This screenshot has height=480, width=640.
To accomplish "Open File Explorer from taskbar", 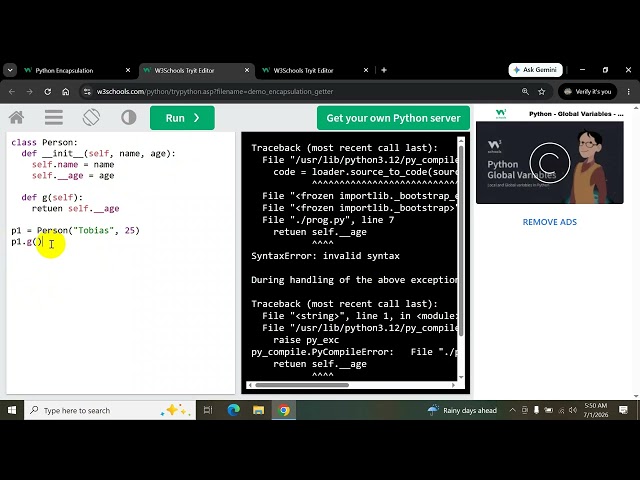I will tap(258, 410).
